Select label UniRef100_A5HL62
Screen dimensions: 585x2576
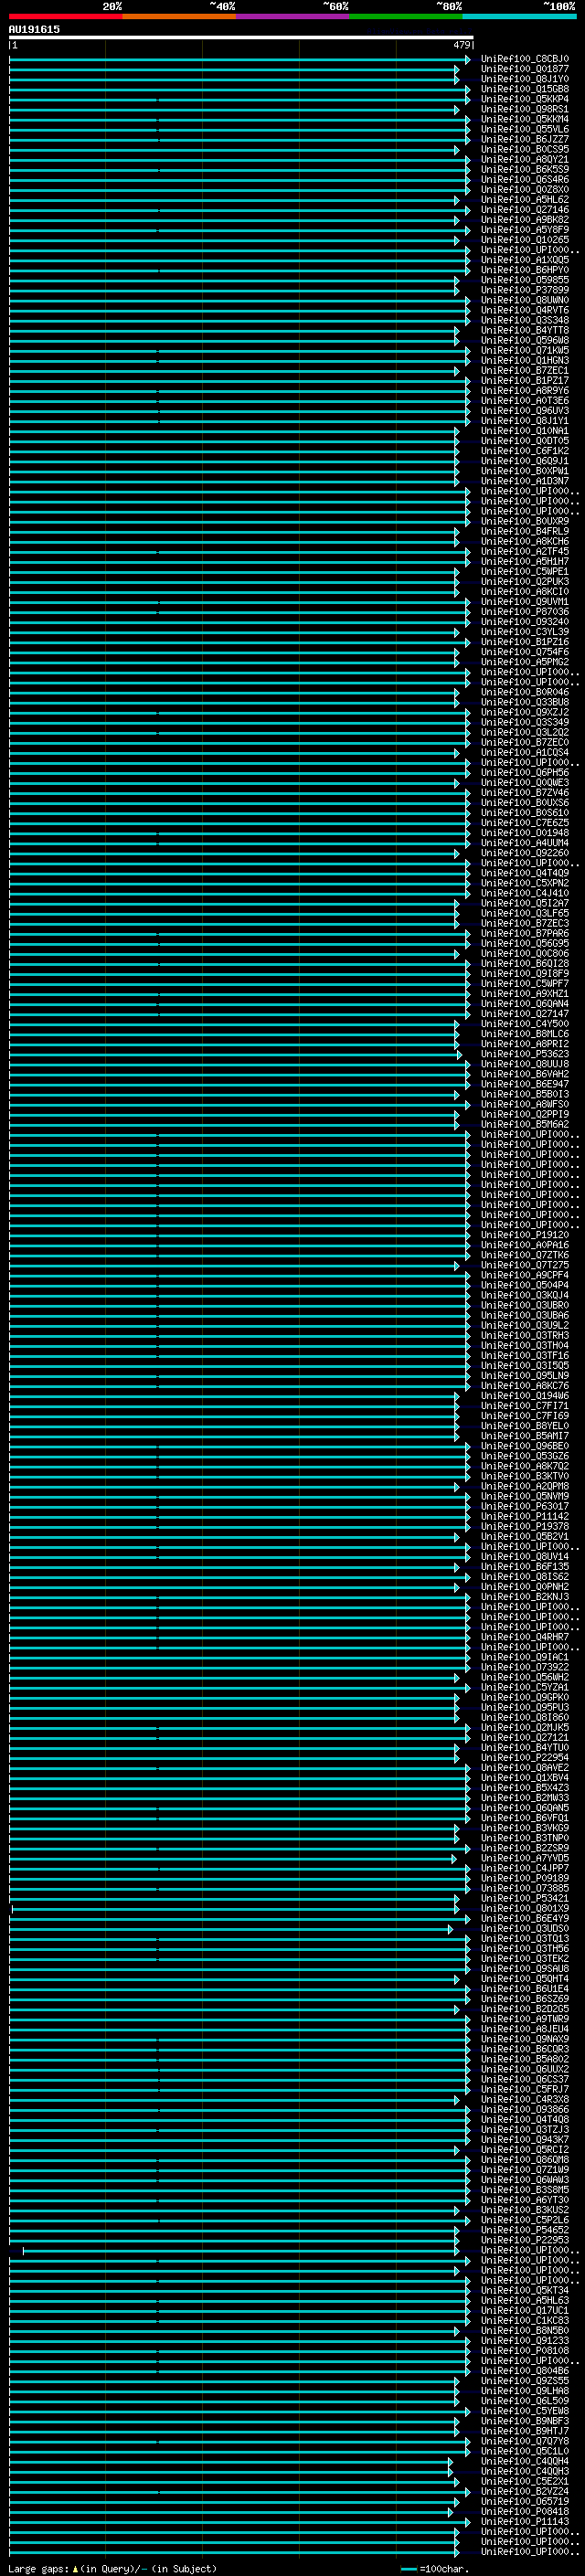[x=525, y=200]
